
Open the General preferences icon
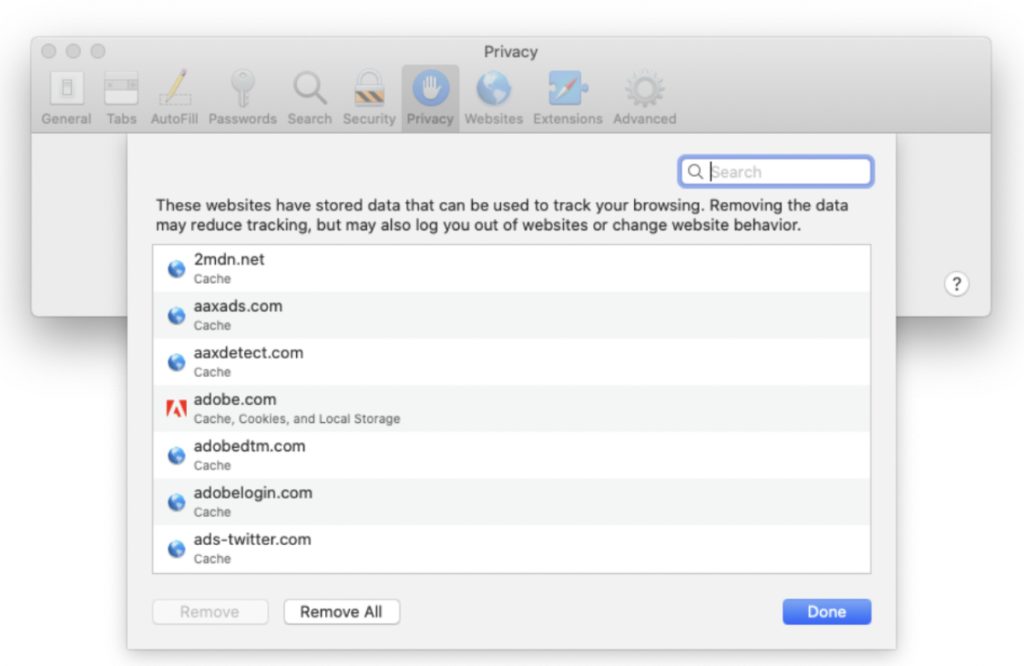pos(67,88)
